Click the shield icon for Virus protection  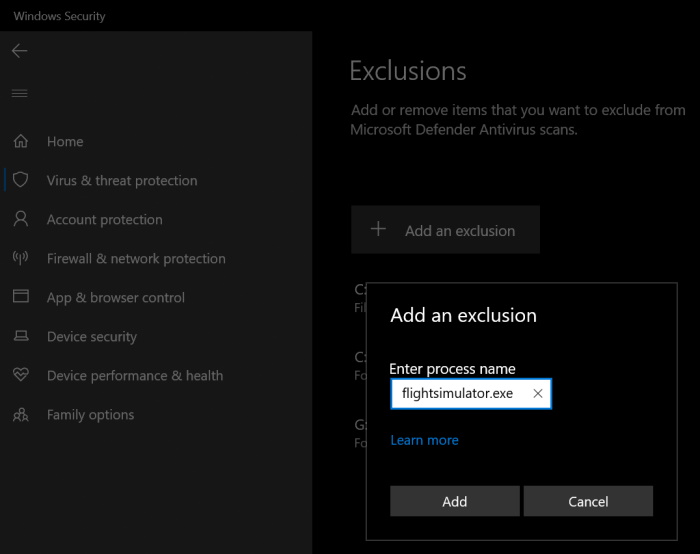pyautogui.click(x=21, y=180)
